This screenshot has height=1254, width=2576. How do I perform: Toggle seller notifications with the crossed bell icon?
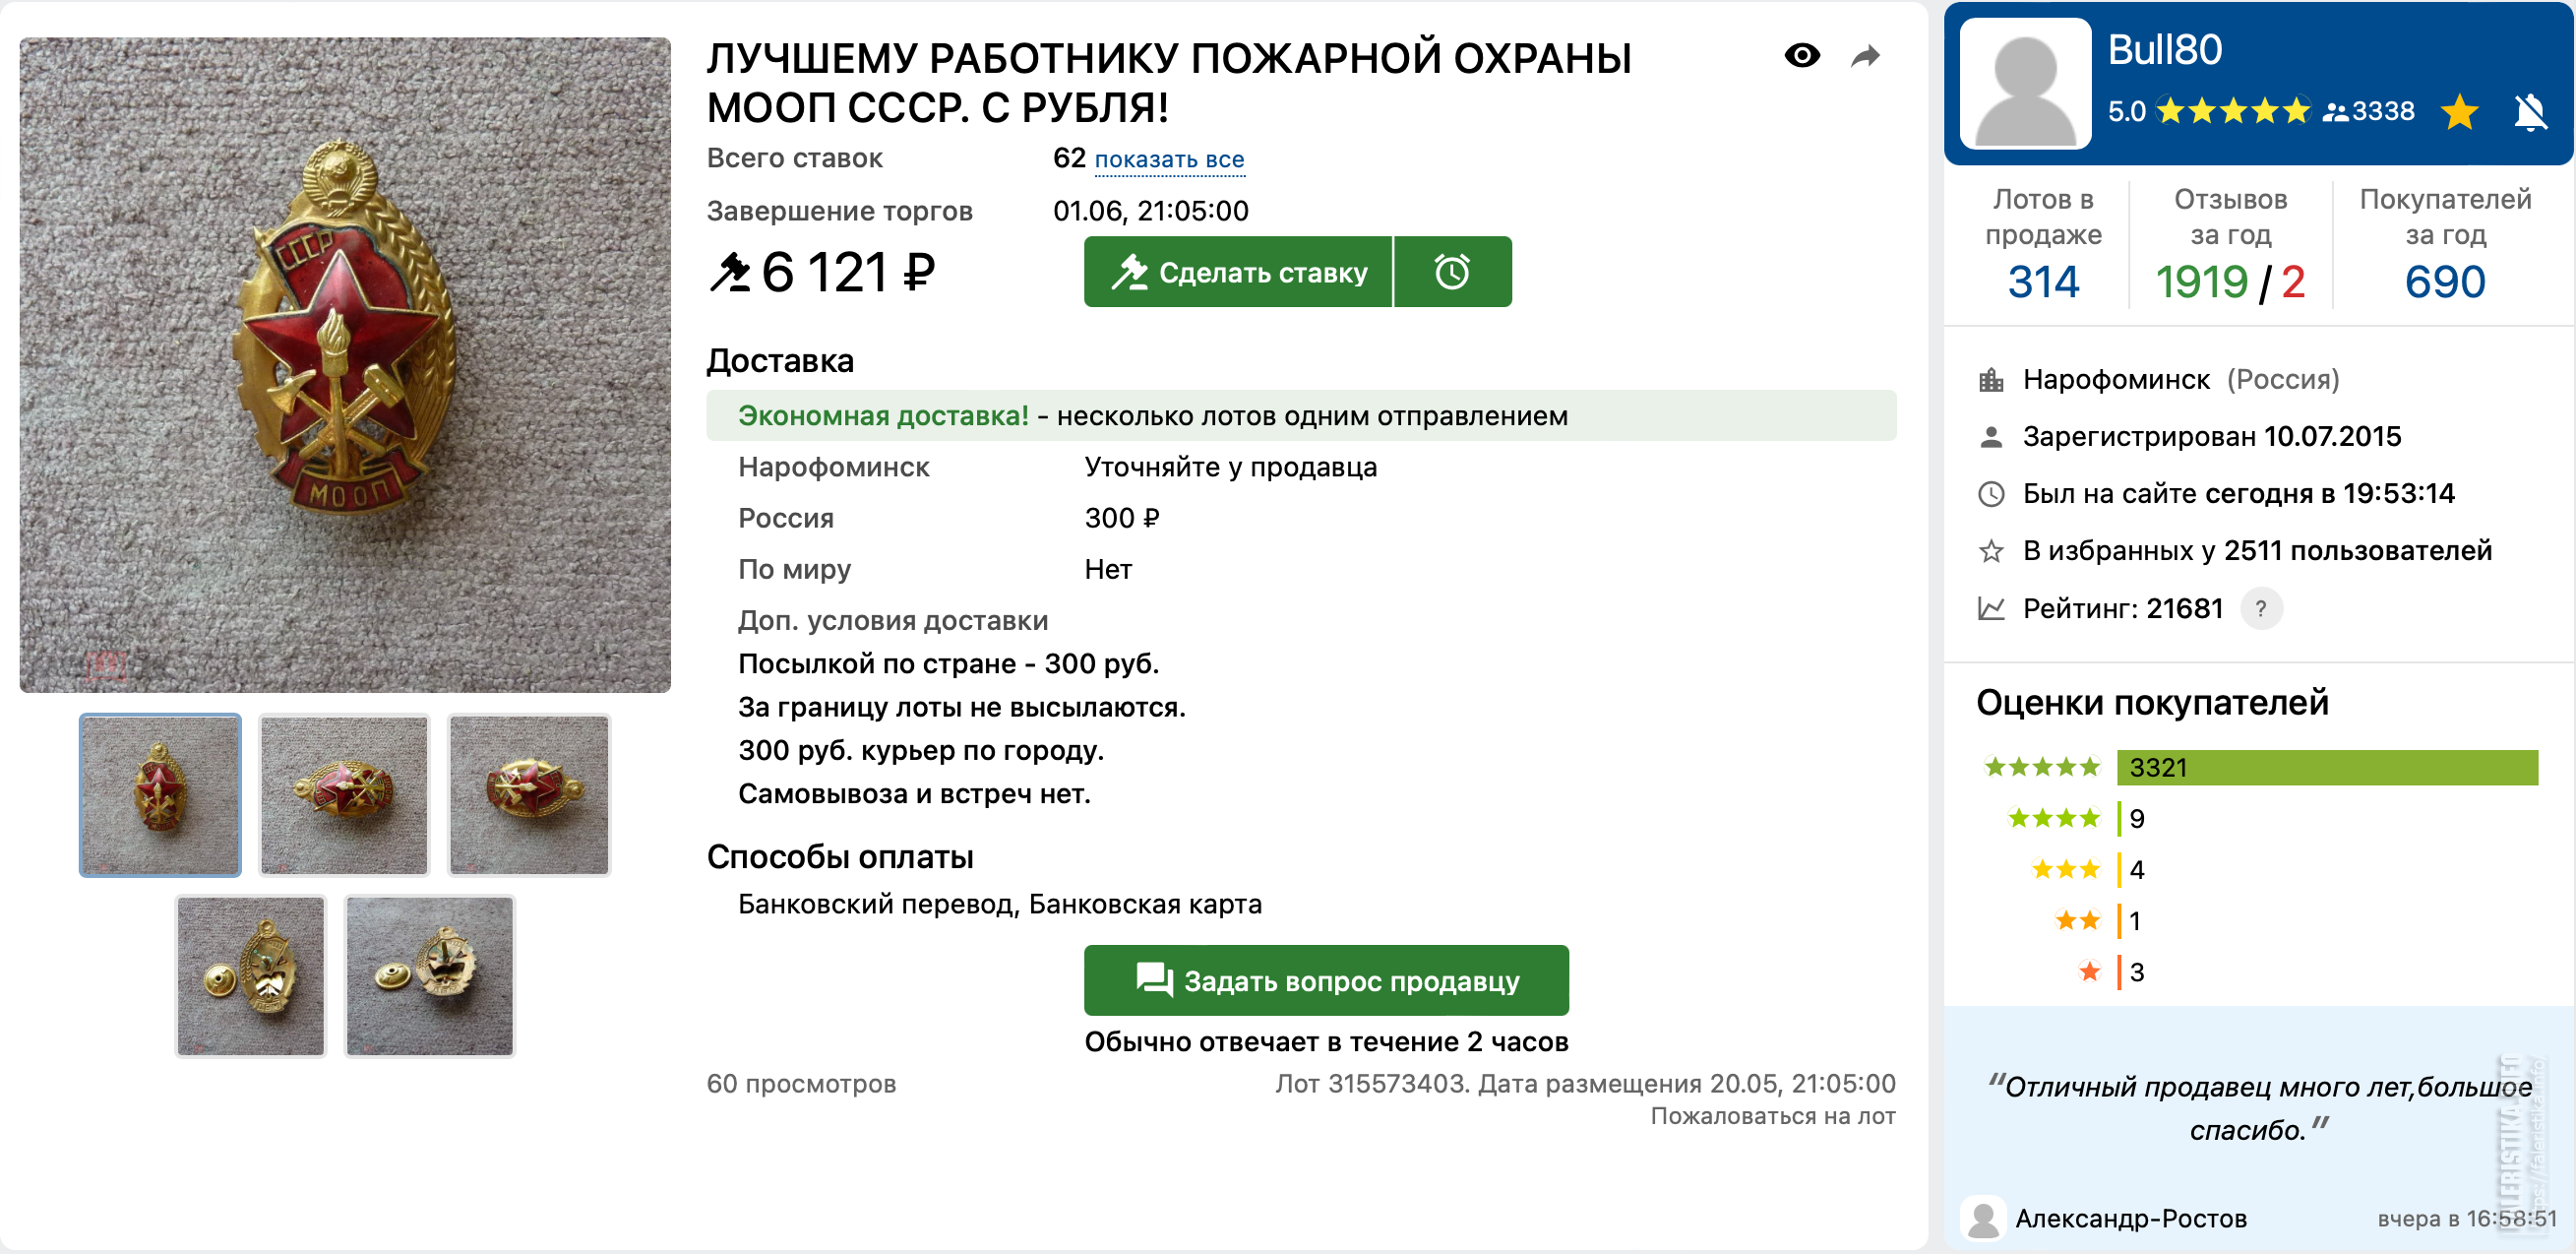pyautogui.click(x=2530, y=111)
